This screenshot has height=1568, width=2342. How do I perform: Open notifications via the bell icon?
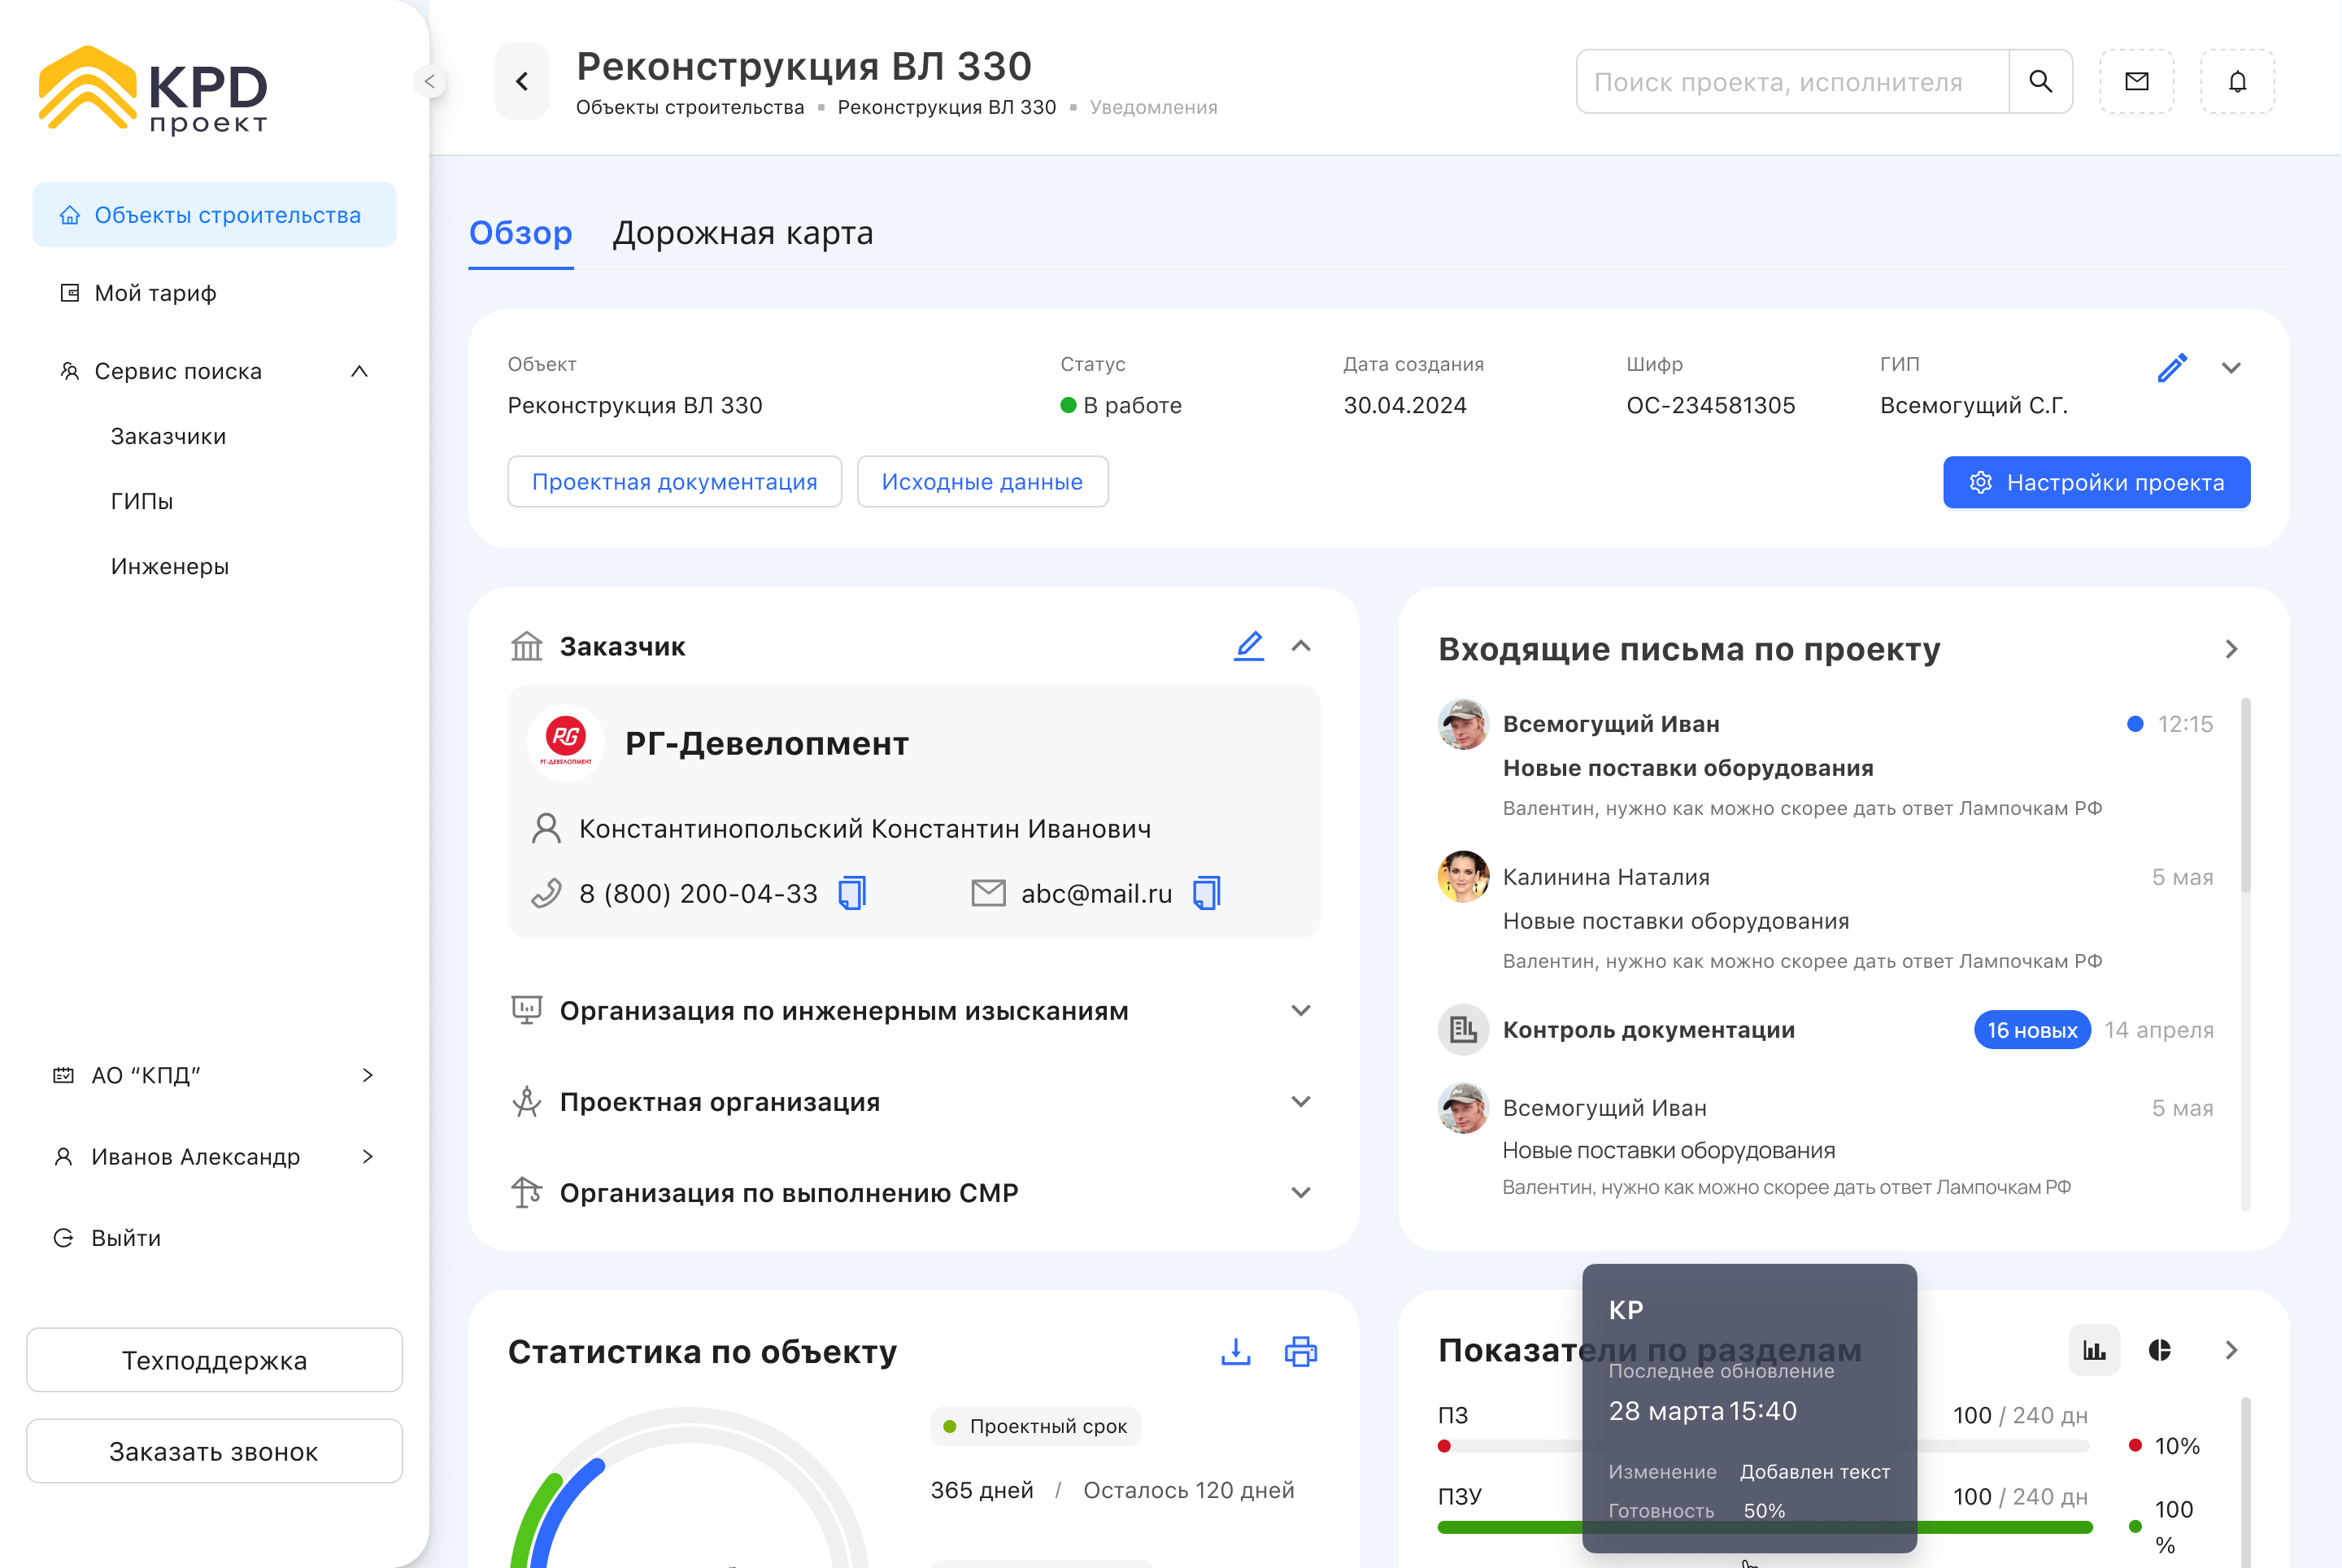pyautogui.click(x=2238, y=81)
